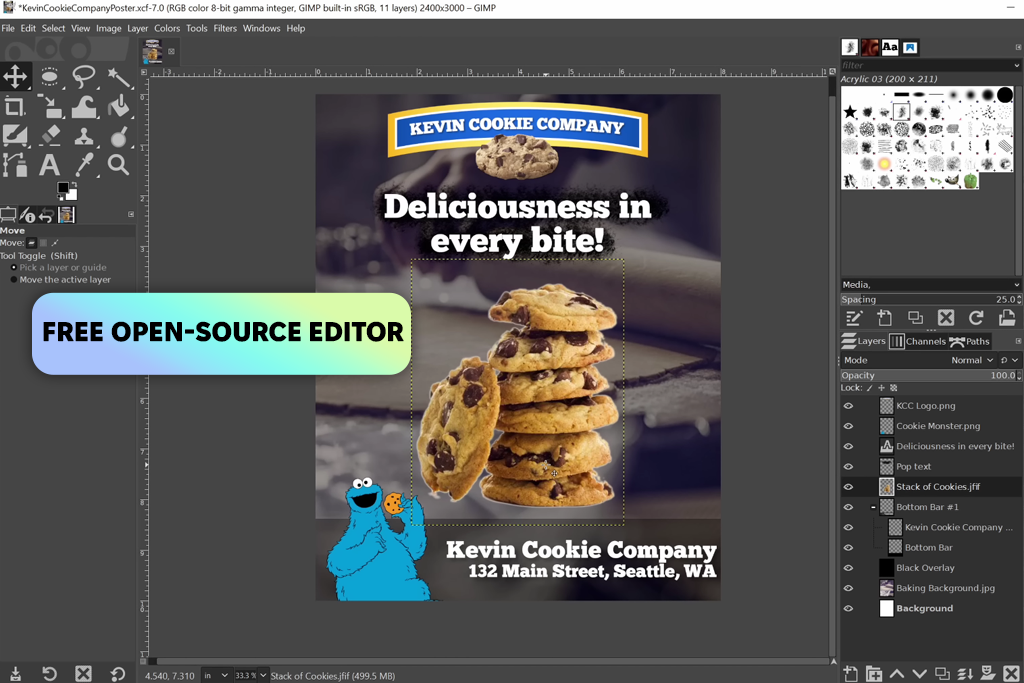
Task: Open the Filters menu
Action: click(225, 28)
